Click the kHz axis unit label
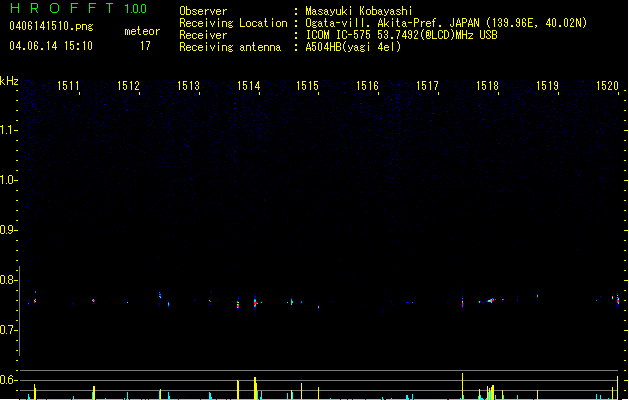629x400 pixels. tap(9, 81)
